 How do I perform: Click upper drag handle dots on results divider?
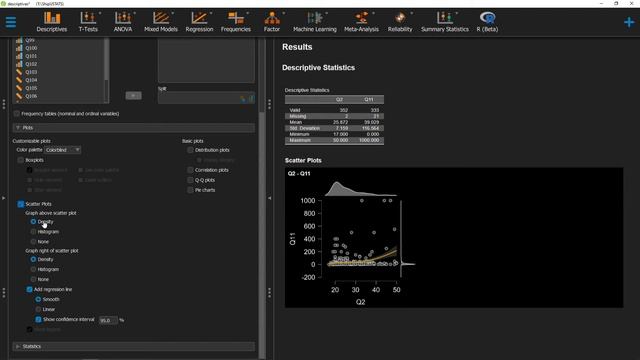269,104
